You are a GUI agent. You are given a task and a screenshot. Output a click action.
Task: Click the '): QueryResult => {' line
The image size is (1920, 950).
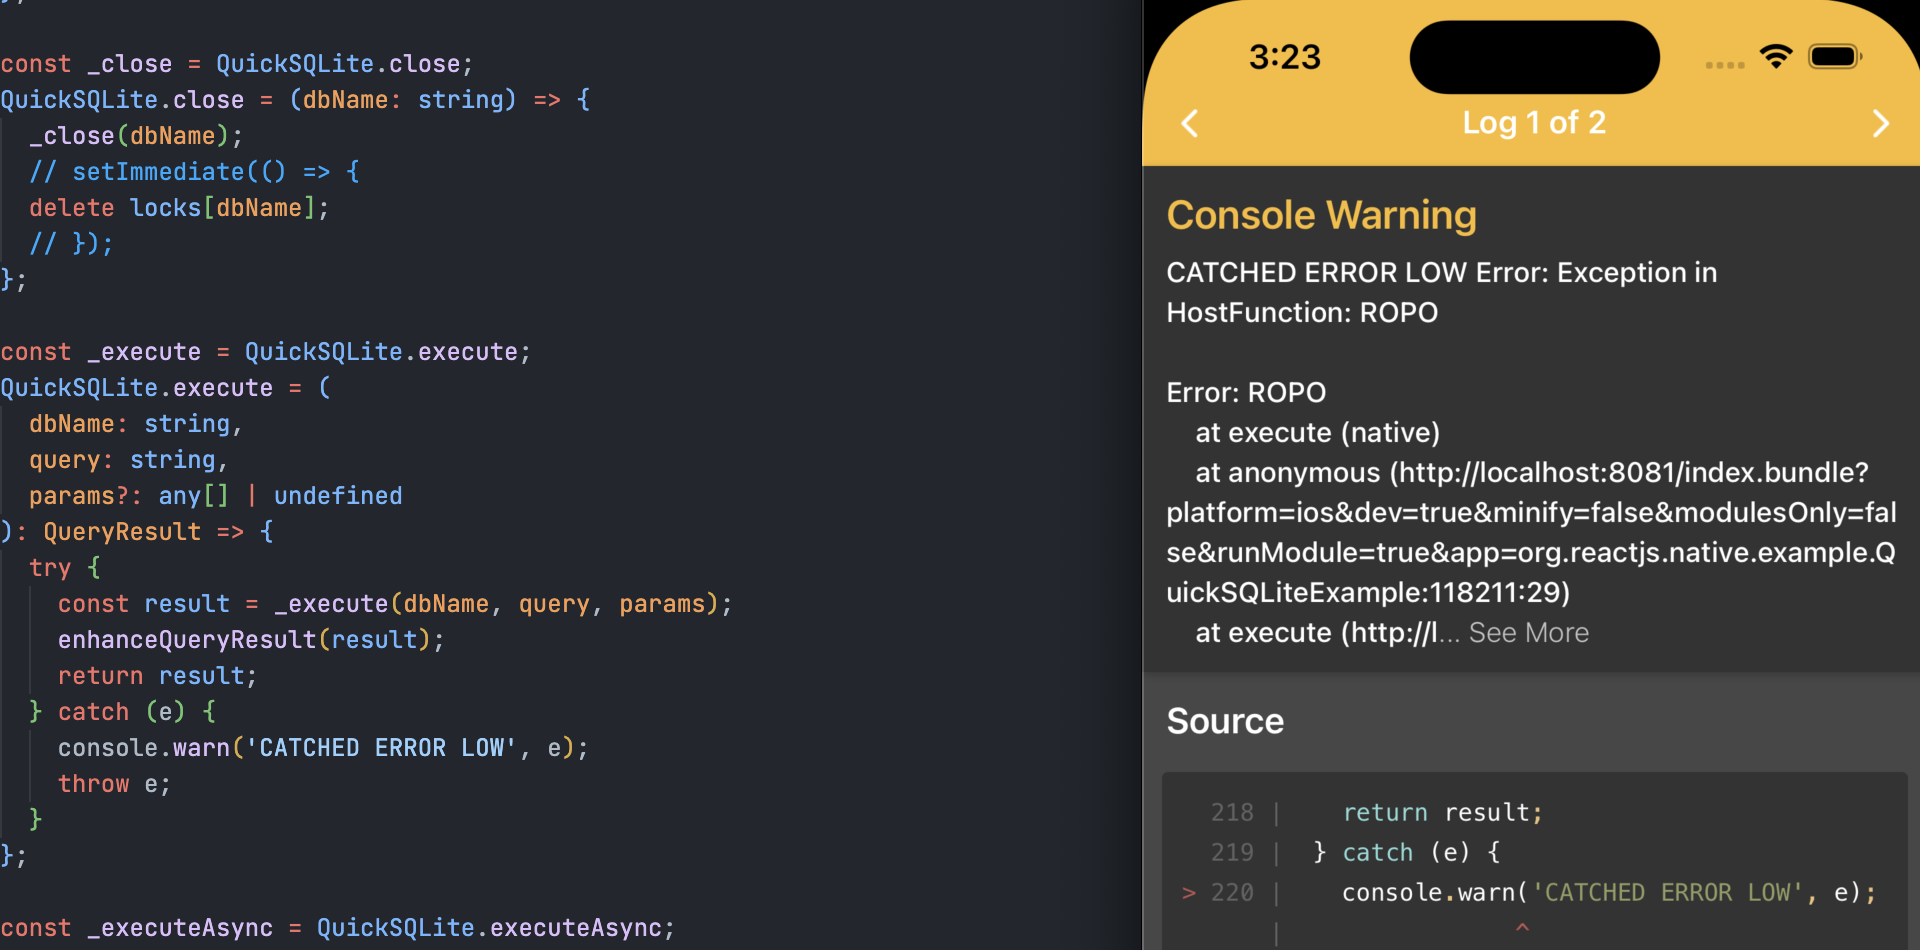(137, 532)
